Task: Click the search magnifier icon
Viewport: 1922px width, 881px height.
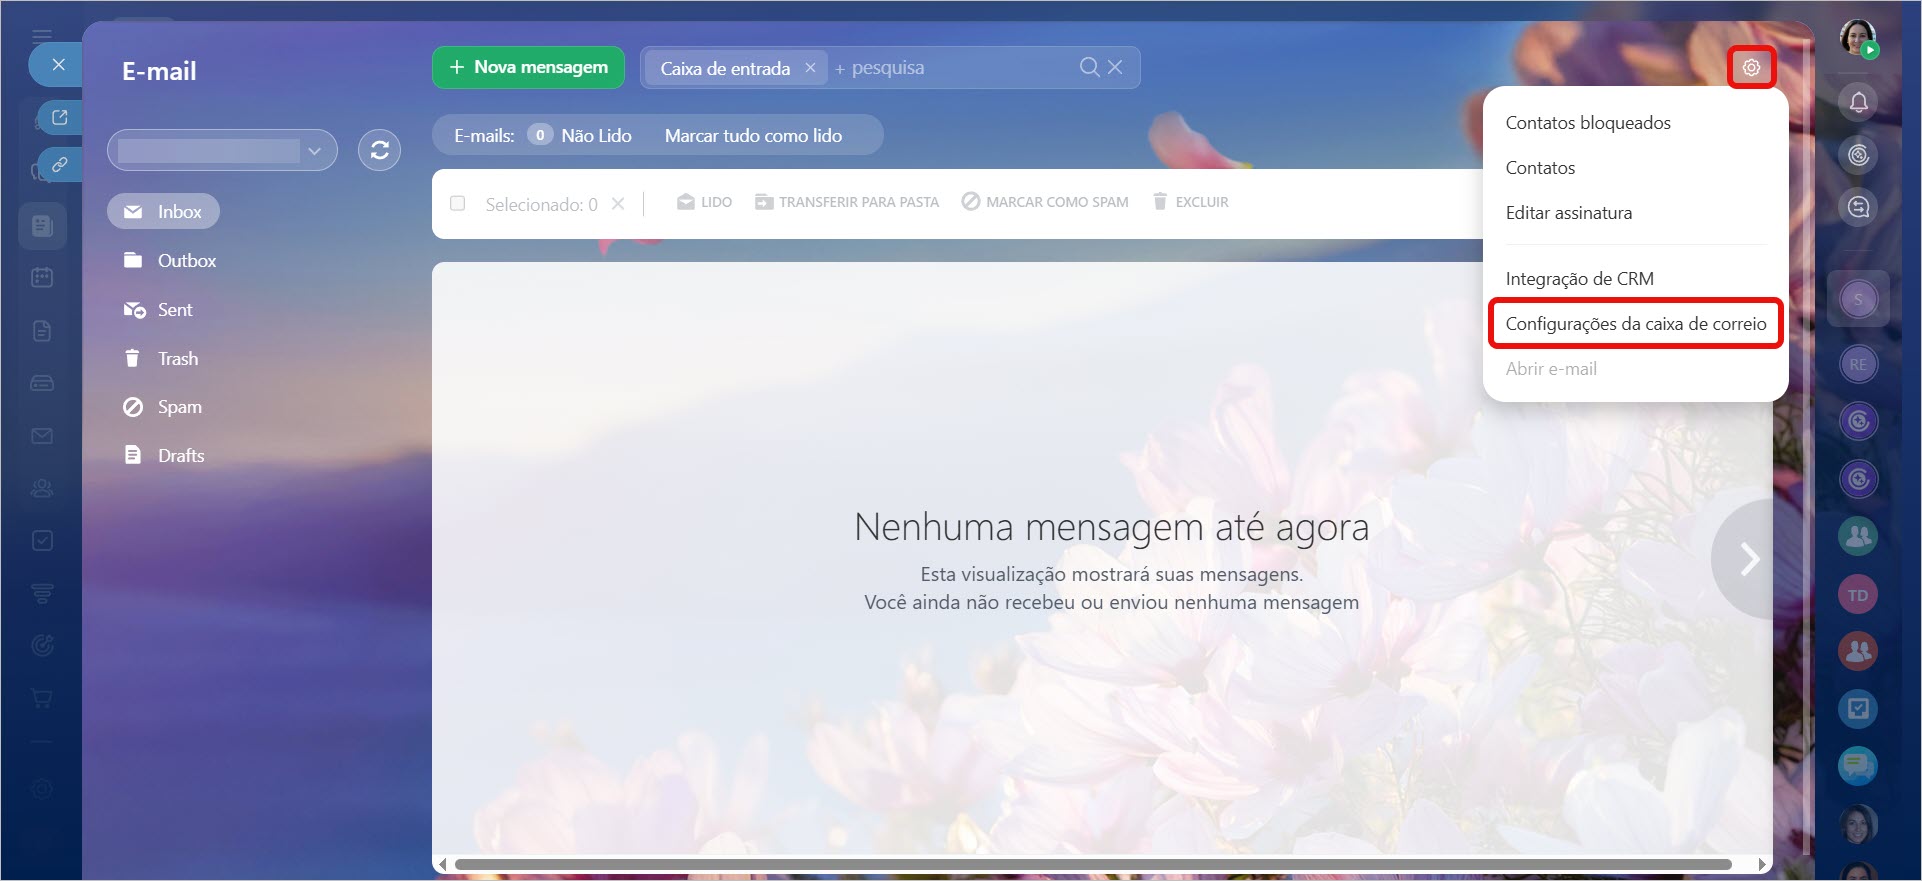Action: tap(1089, 67)
